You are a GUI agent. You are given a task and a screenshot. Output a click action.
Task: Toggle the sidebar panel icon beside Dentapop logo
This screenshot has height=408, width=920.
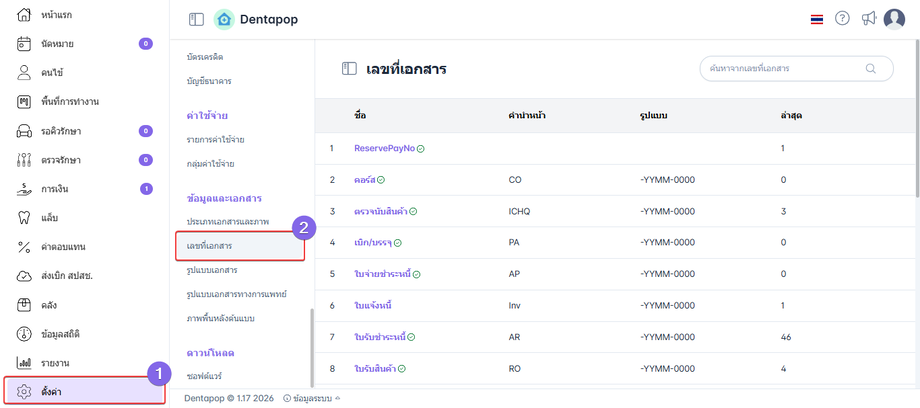pos(196,19)
